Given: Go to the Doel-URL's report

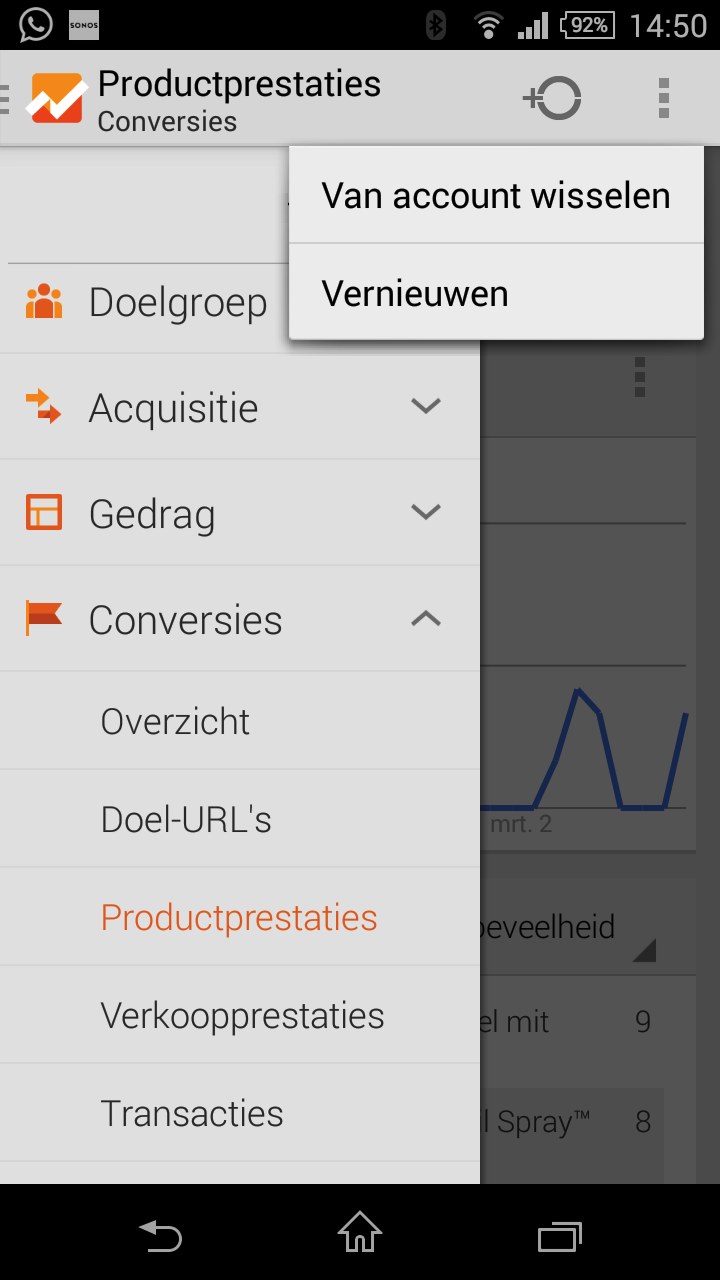Looking at the screenshot, I should [x=187, y=820].
